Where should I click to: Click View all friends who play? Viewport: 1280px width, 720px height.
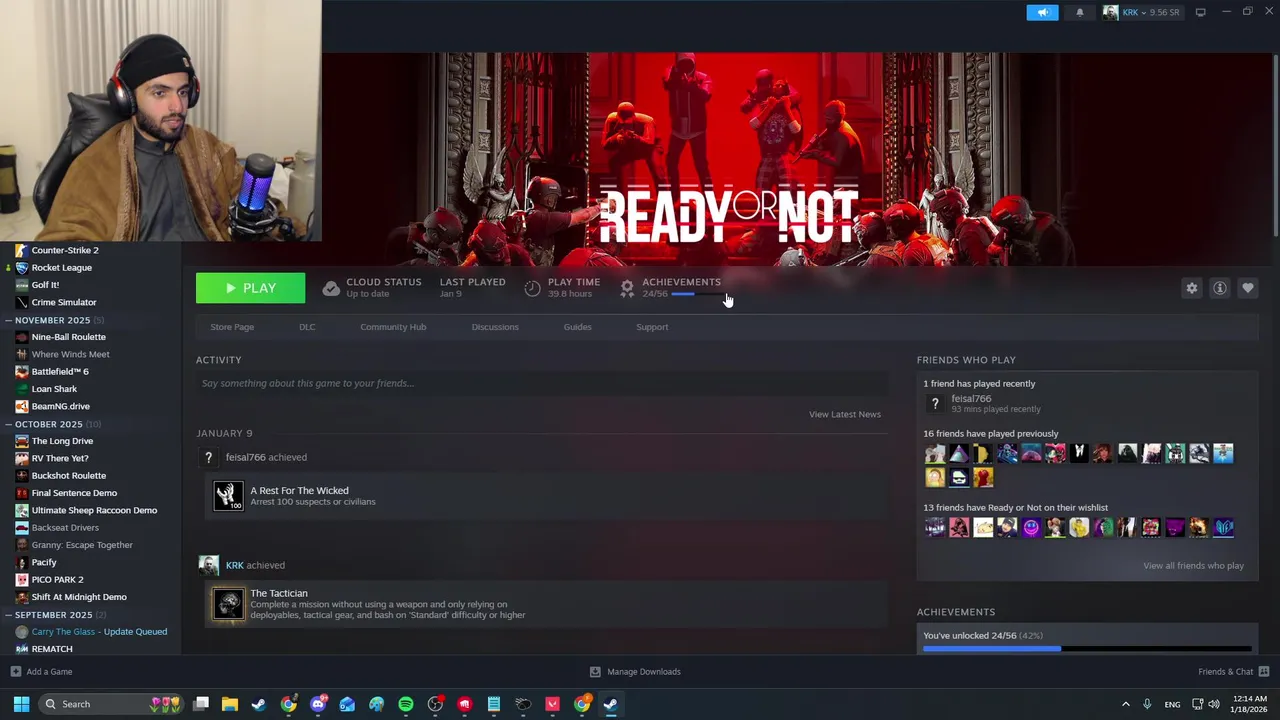(1193, 566)
